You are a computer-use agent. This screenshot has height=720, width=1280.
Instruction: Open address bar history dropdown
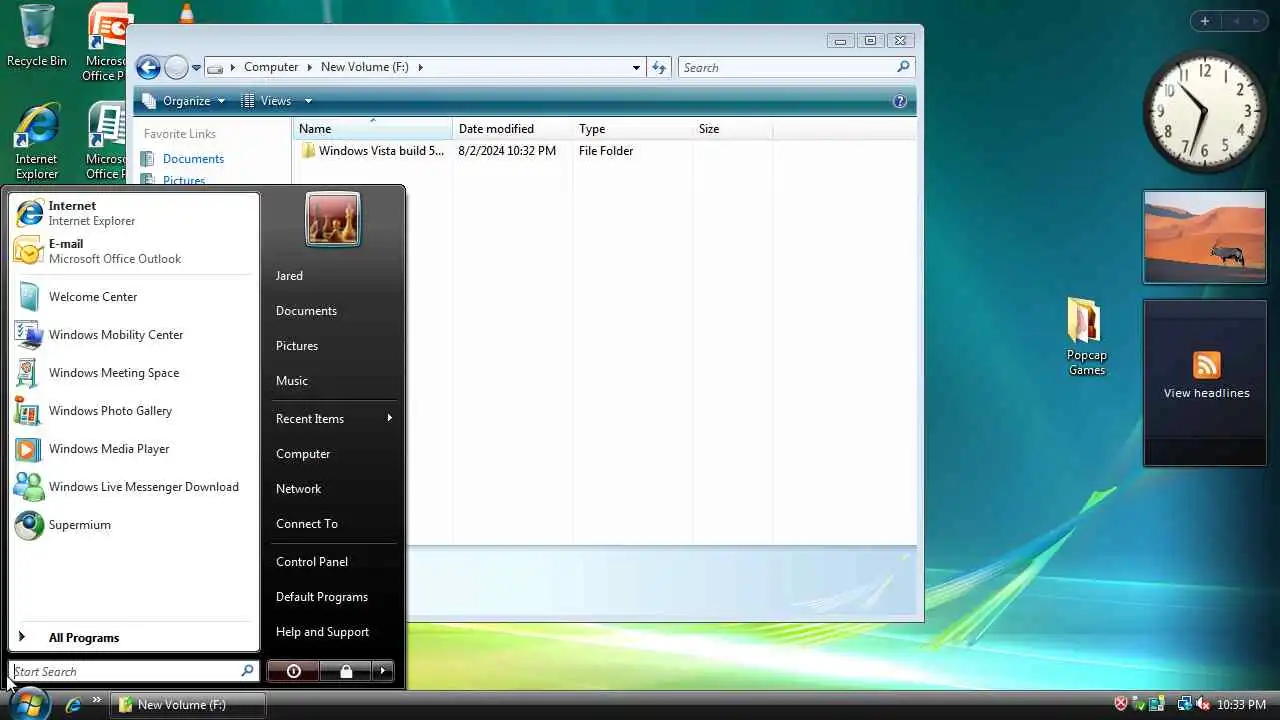pyautogui.click(x=636, y=67)
